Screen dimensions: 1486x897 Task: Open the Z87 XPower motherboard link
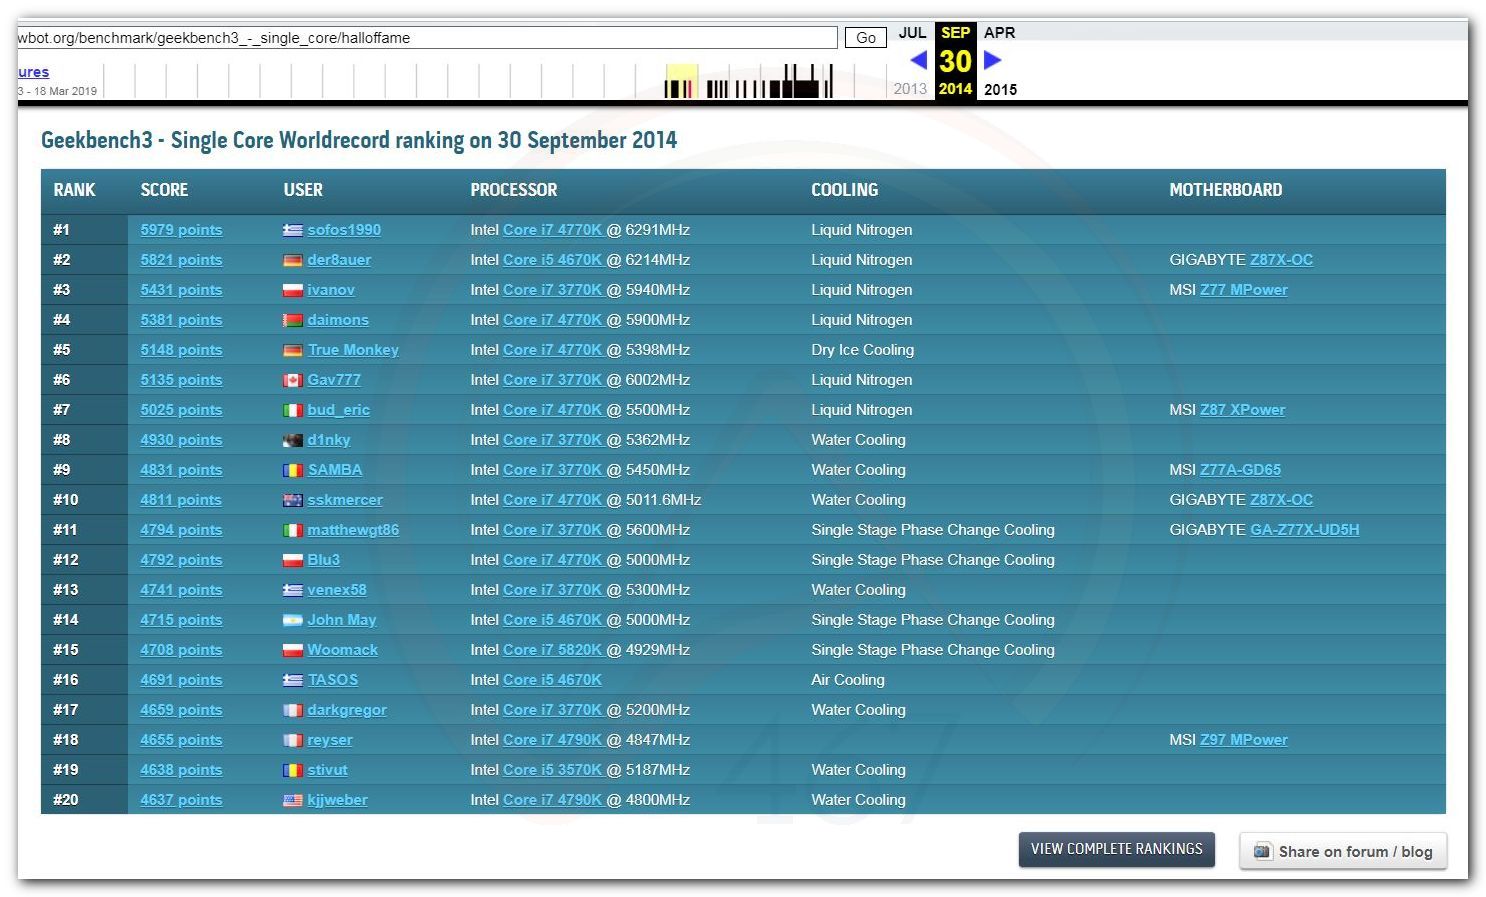pos(1242,410)
